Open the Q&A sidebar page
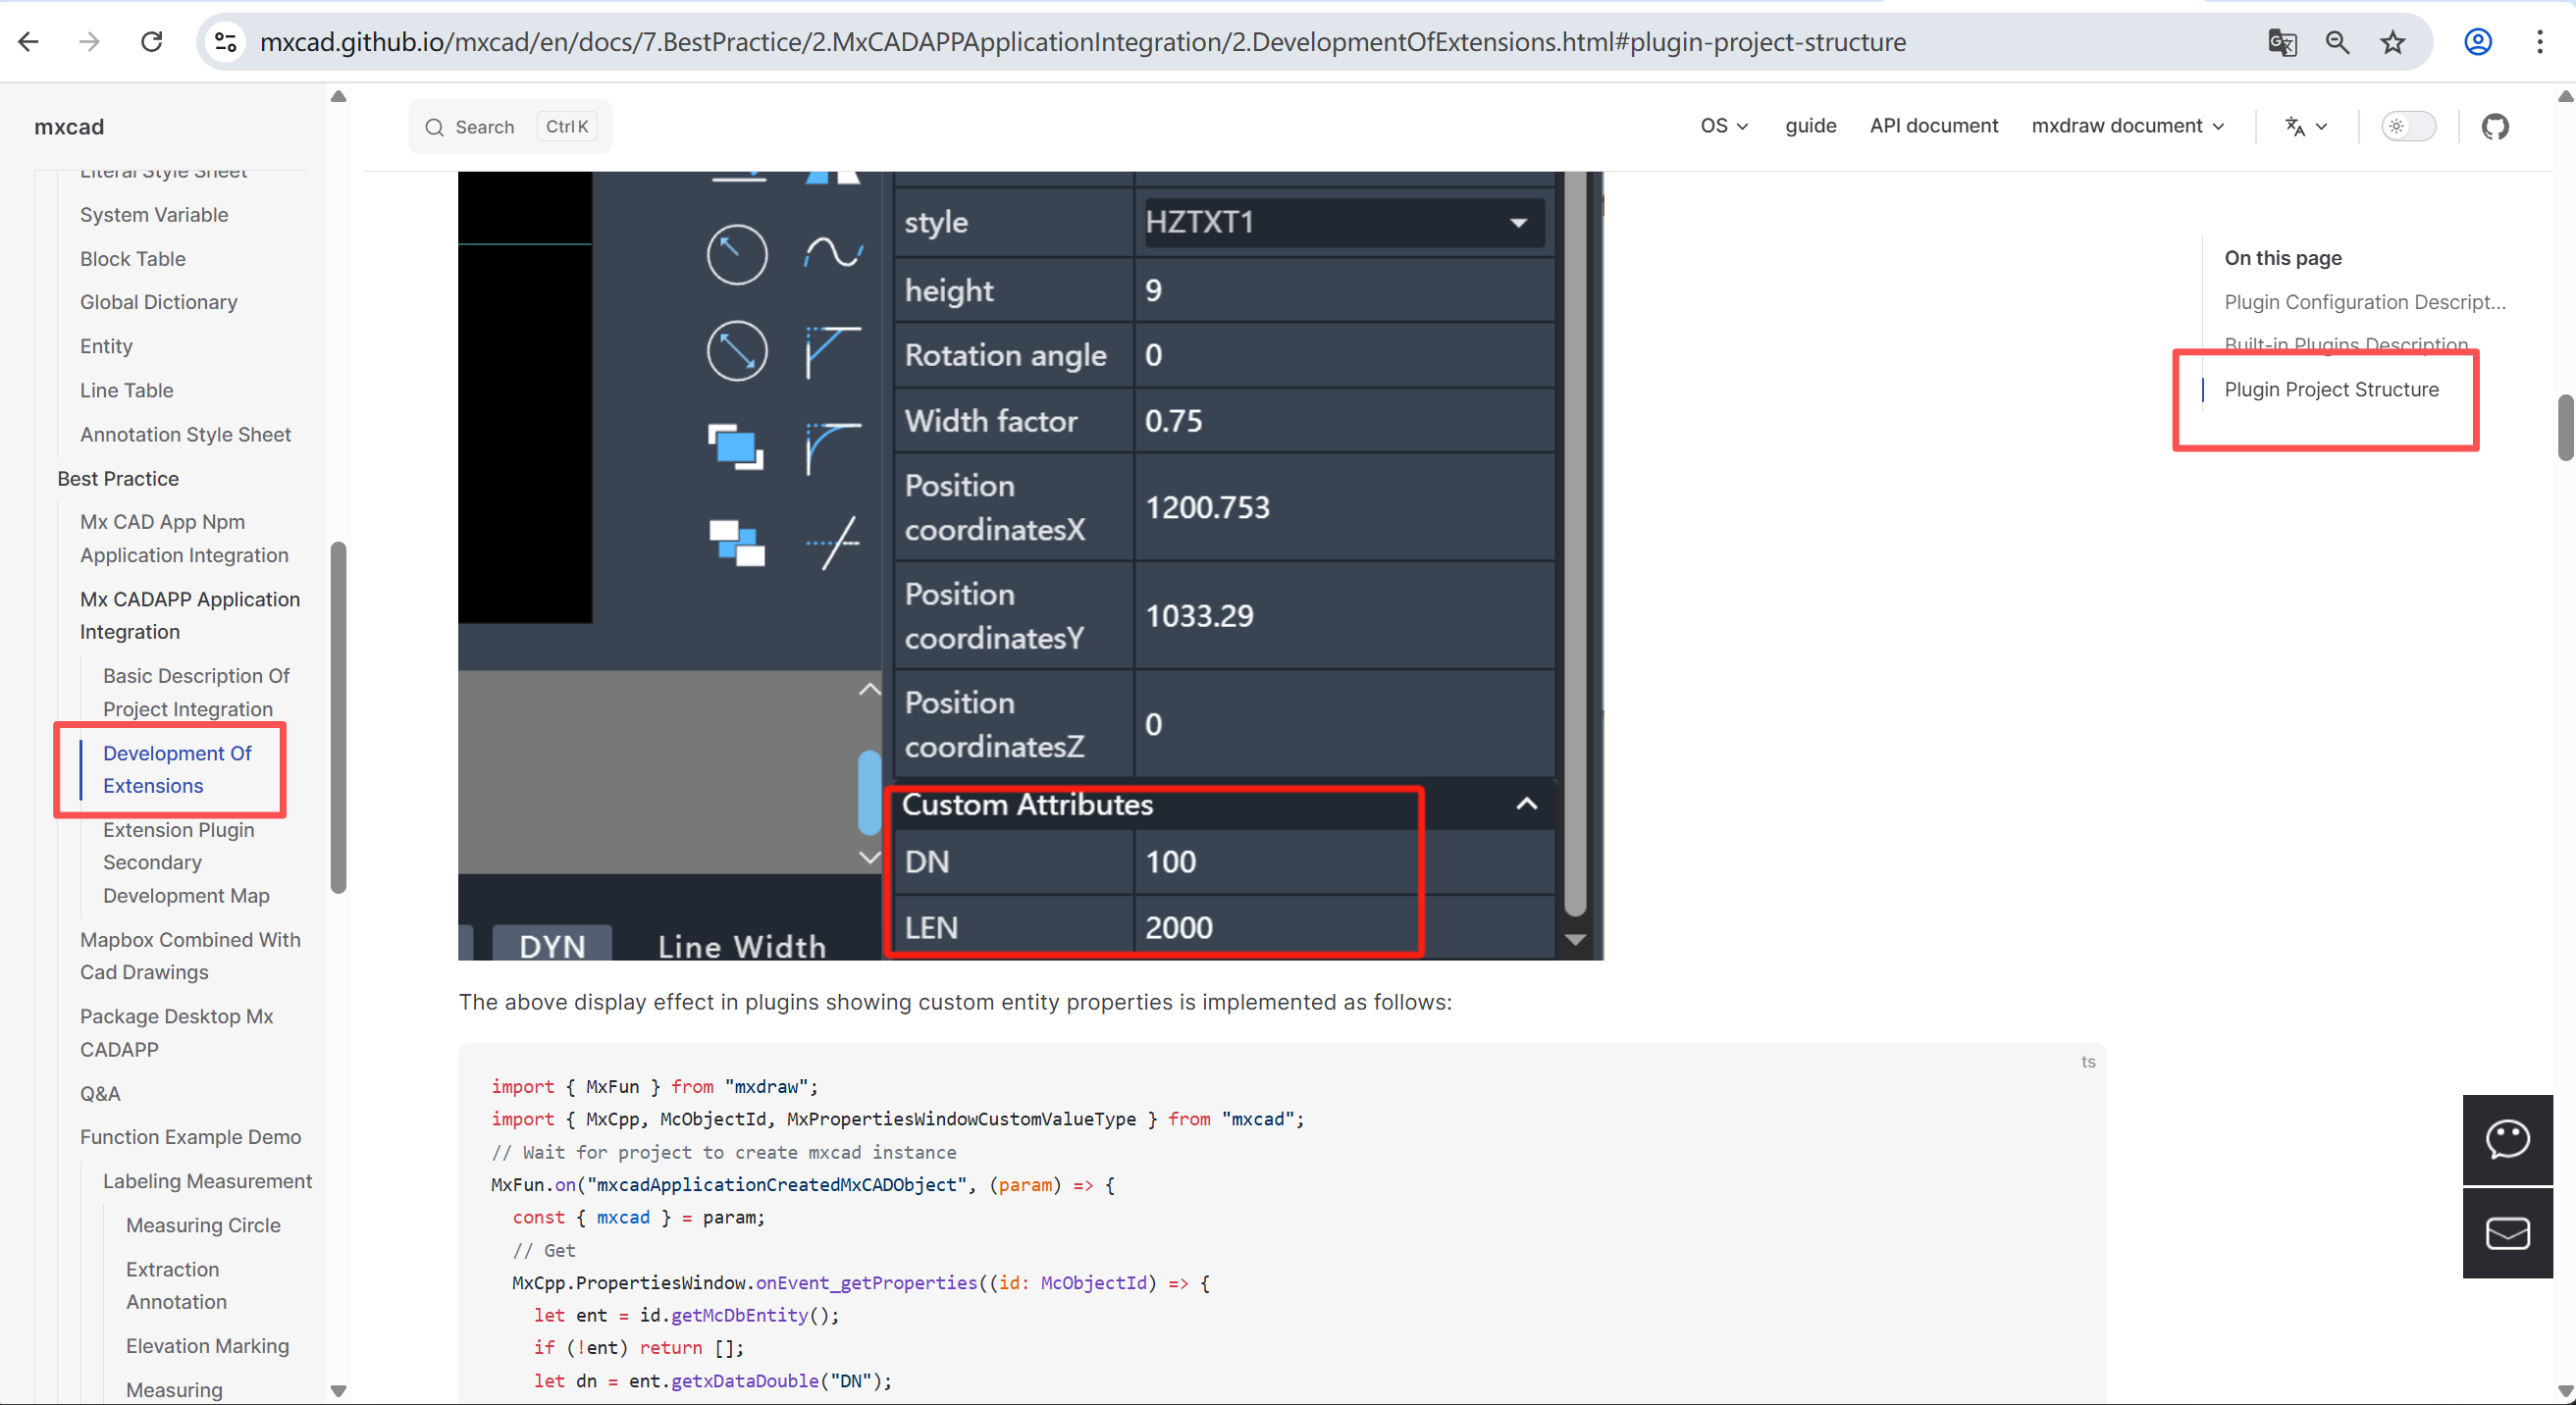 pos(100,1093)
